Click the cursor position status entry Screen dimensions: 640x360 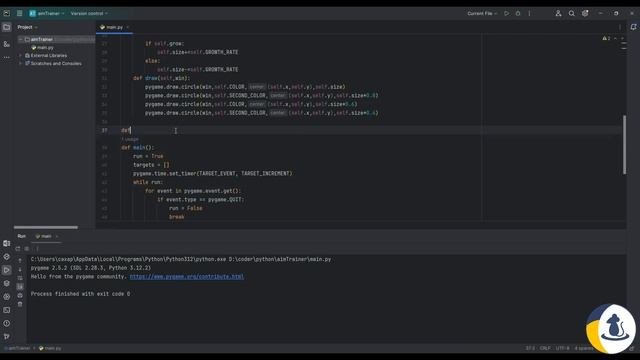tap(530, 349)
